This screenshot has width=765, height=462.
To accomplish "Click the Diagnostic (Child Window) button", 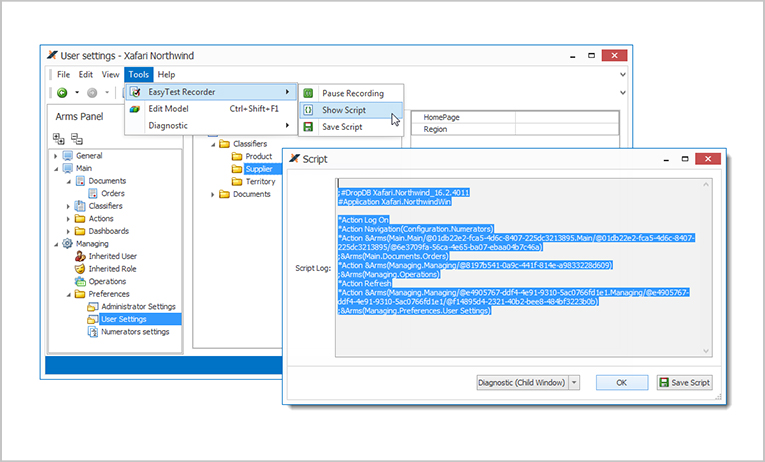I will 522,382.
